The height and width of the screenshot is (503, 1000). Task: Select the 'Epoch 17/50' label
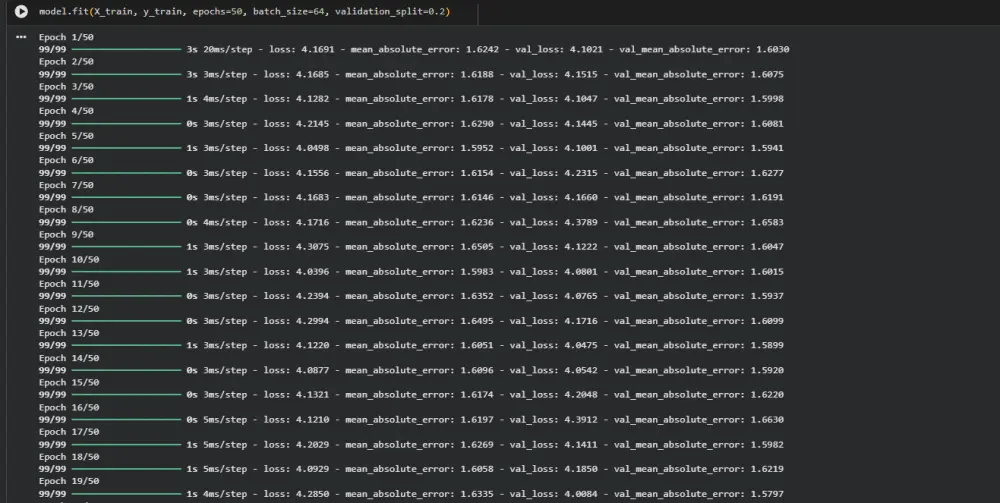[69, 432]
